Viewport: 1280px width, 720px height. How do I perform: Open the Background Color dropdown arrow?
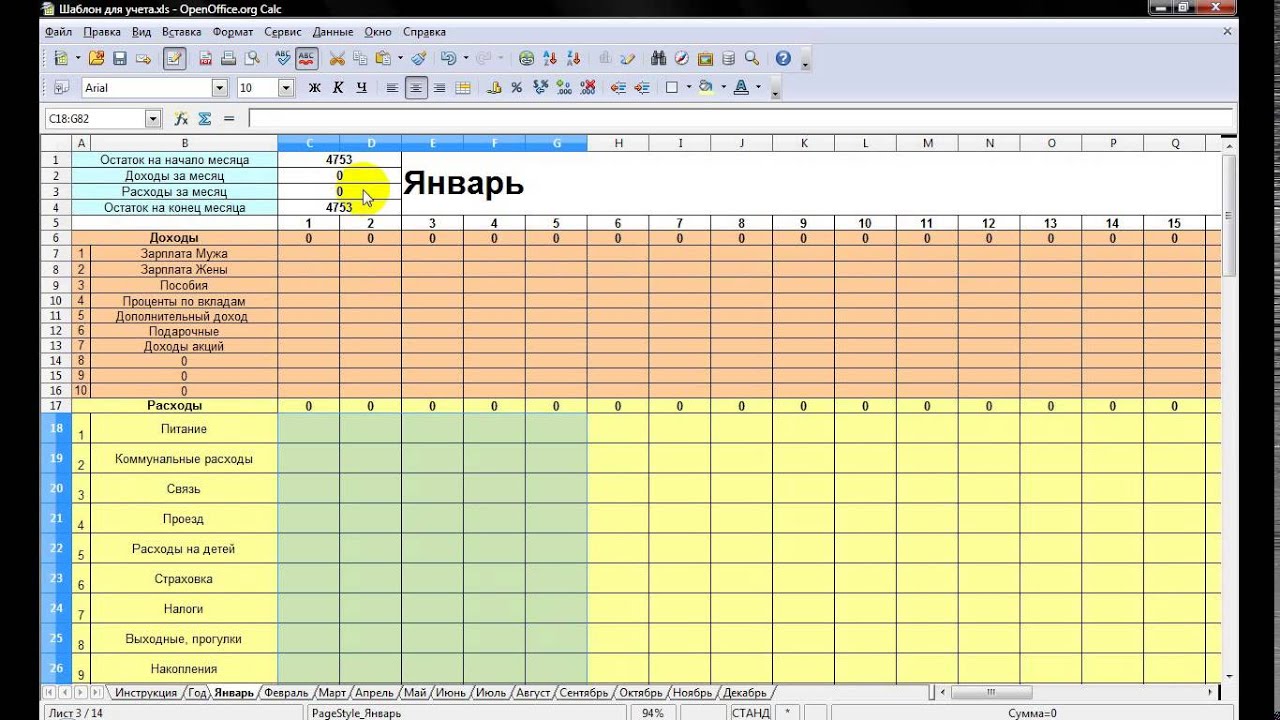click(x=723, y=88)
